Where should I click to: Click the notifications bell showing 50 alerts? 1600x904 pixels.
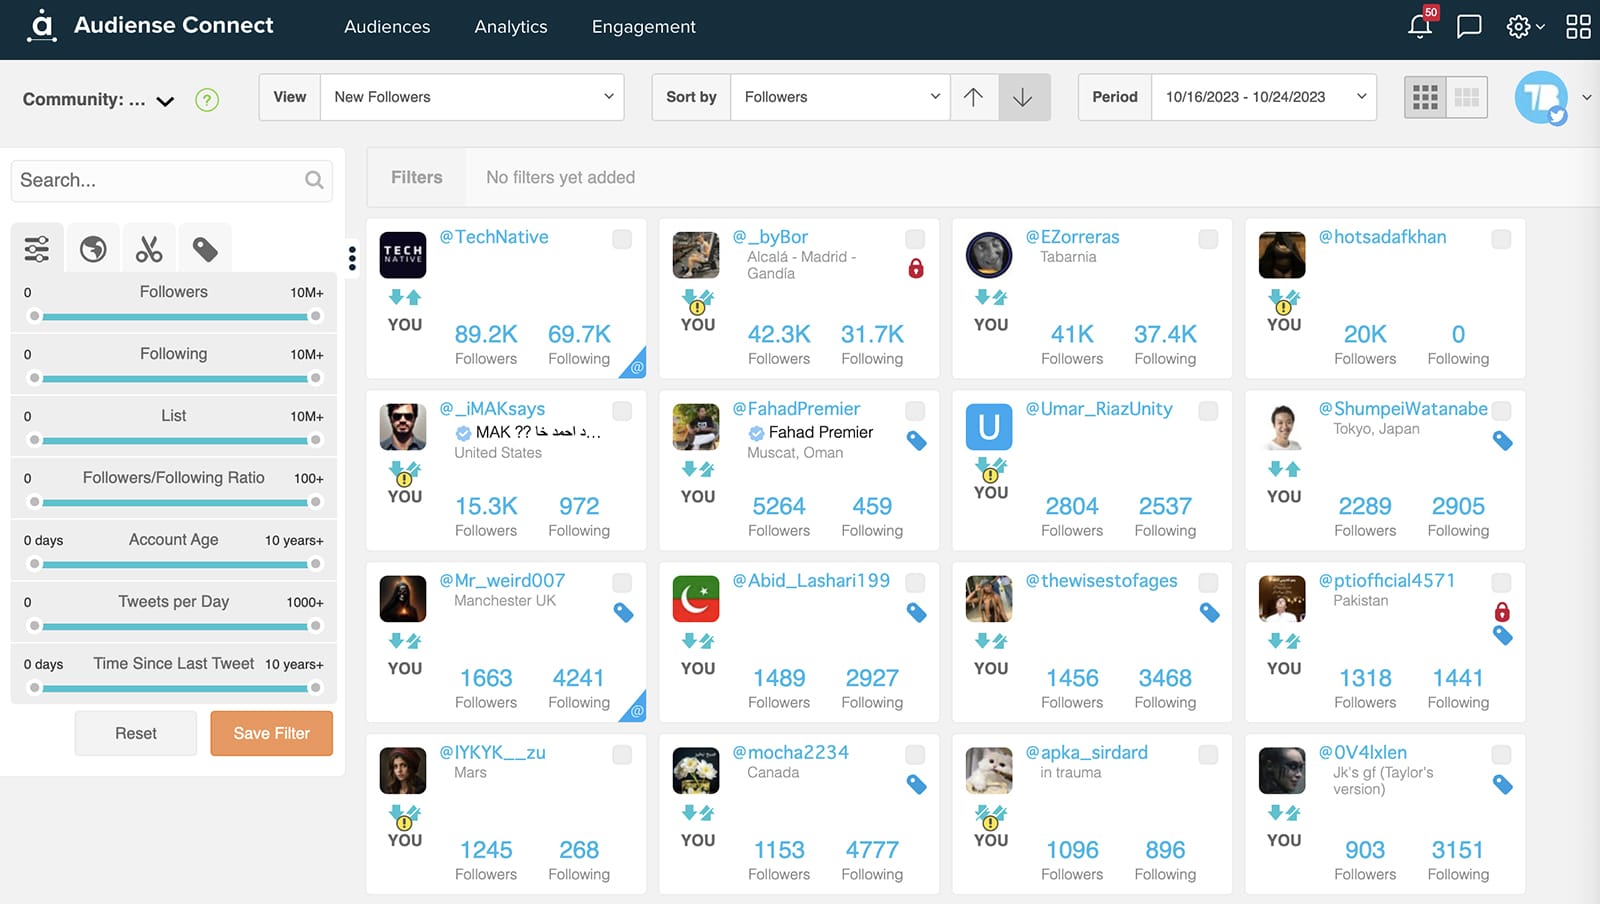click(x=1419, y=27)
